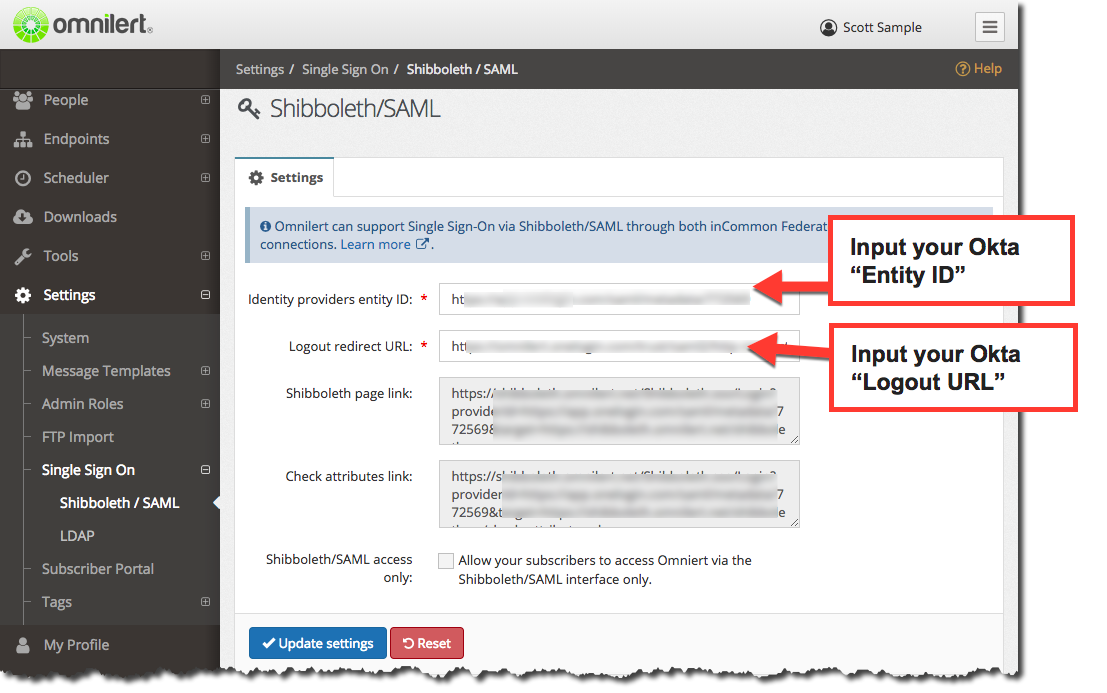Image resolution: width=1107 pixels, height=693 pixels.
Task: Focus the Logout redirect URL field
Action: click(619, 346)
